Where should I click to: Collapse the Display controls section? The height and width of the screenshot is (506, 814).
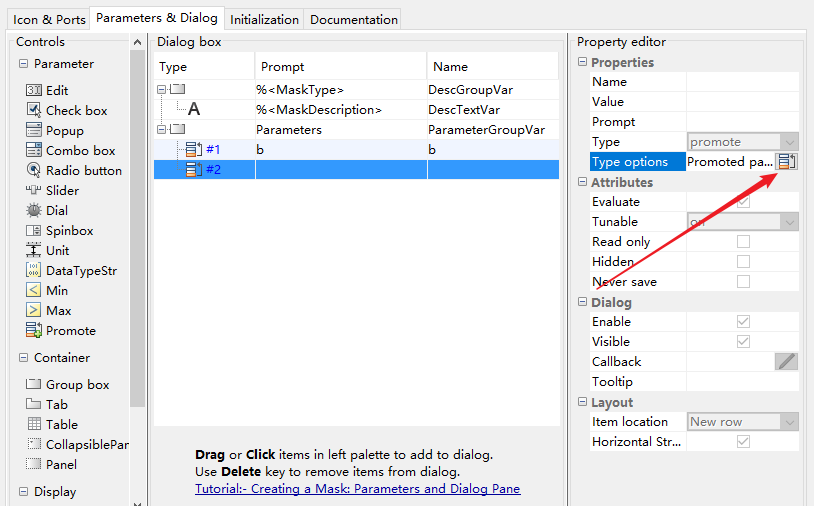23,491
